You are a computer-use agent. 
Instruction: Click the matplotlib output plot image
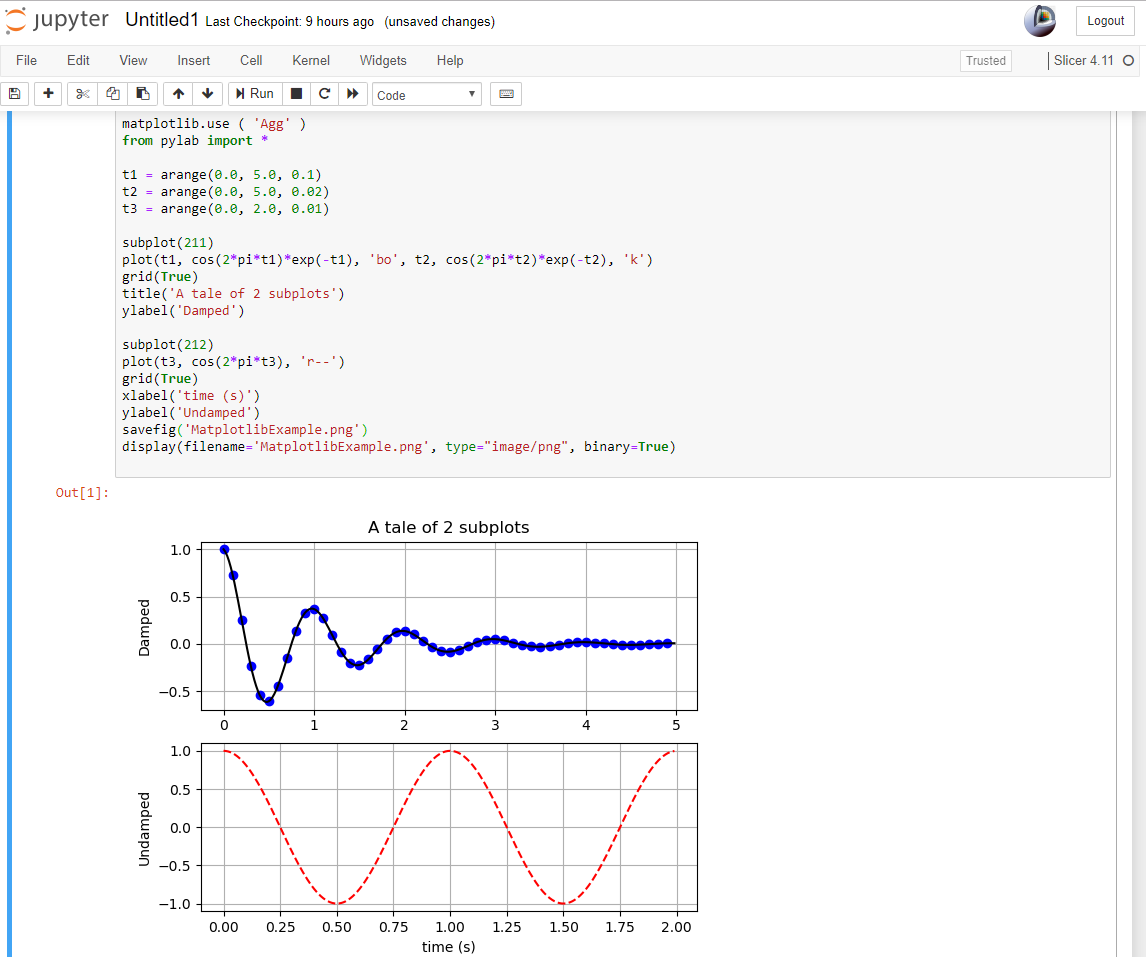417,735
